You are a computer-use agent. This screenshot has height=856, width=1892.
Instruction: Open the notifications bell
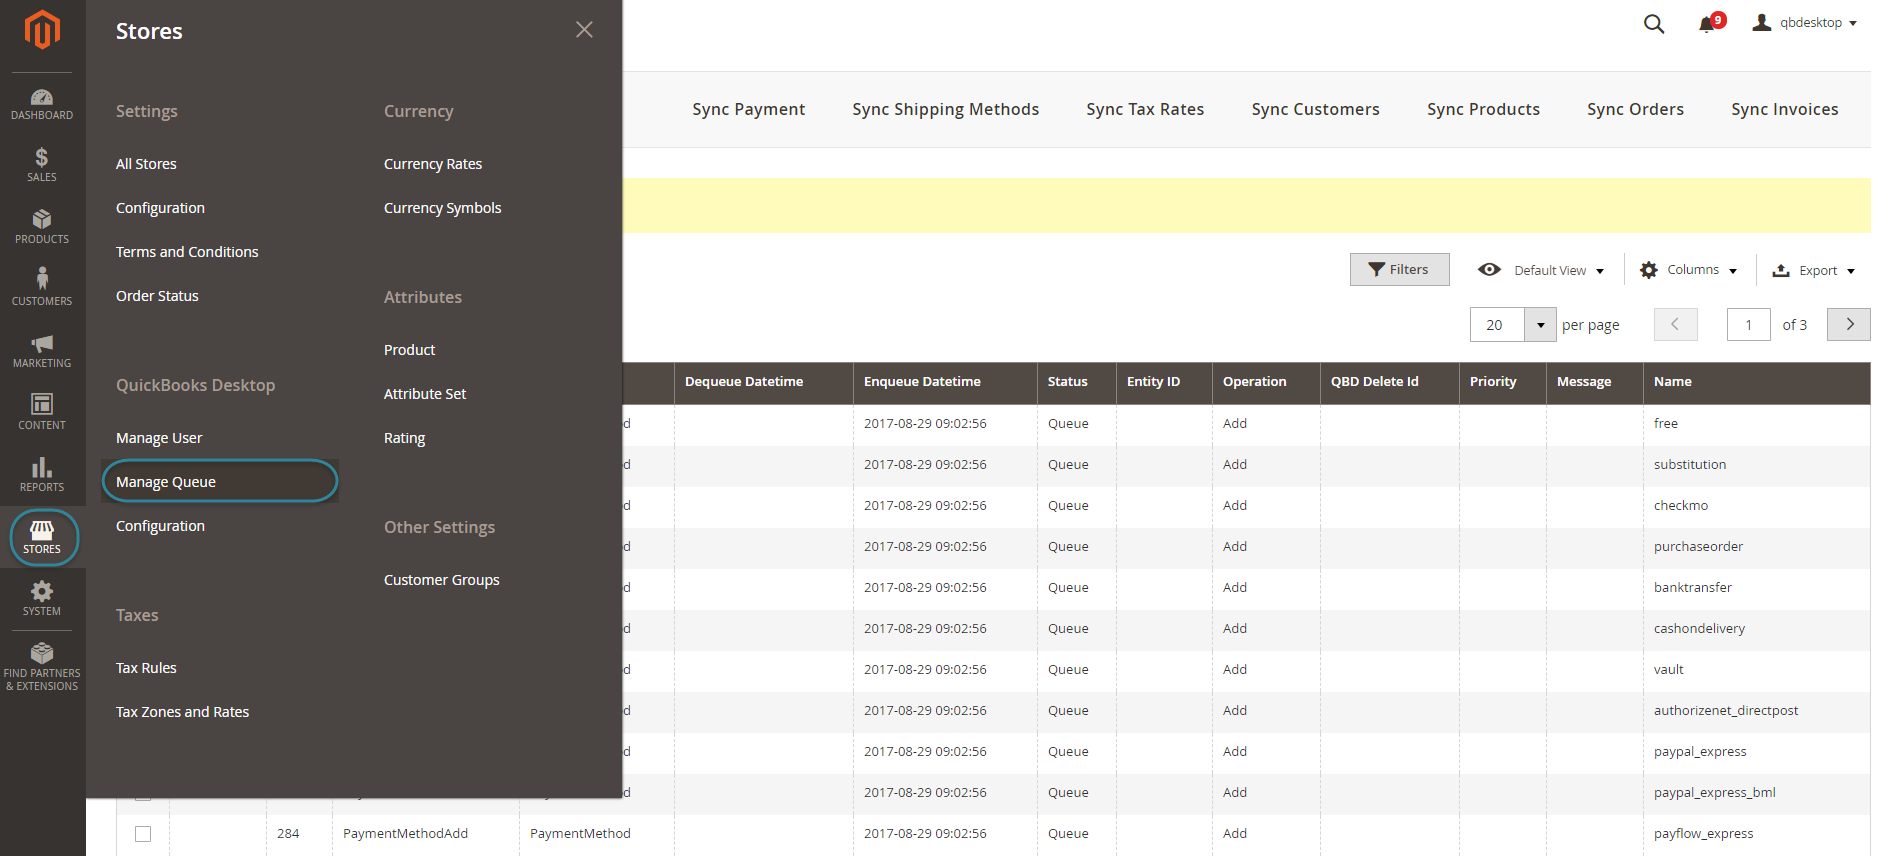(1708, 24)
